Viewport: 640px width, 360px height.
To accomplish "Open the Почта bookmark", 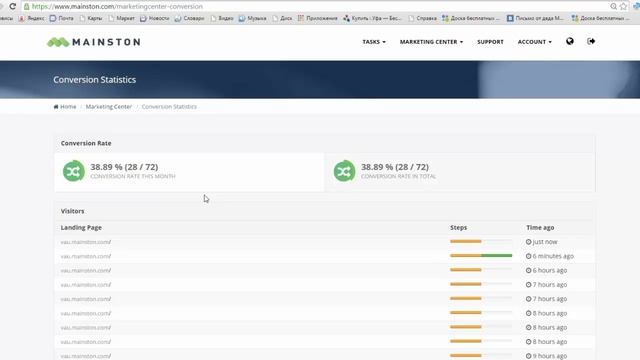I will coord(62,18).
